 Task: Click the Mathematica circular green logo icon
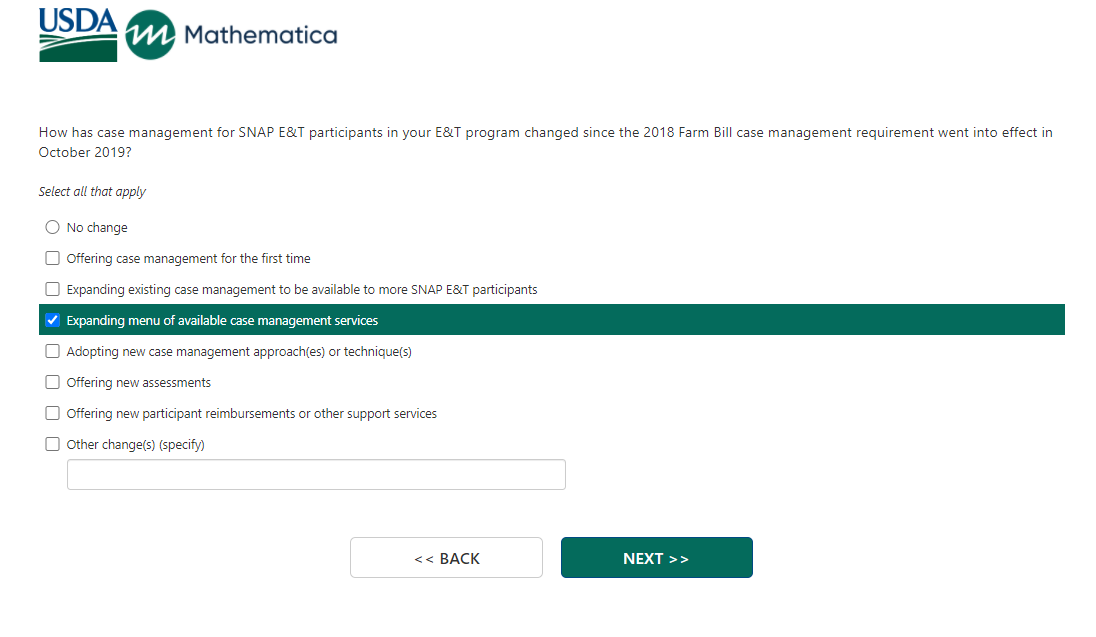150,35
